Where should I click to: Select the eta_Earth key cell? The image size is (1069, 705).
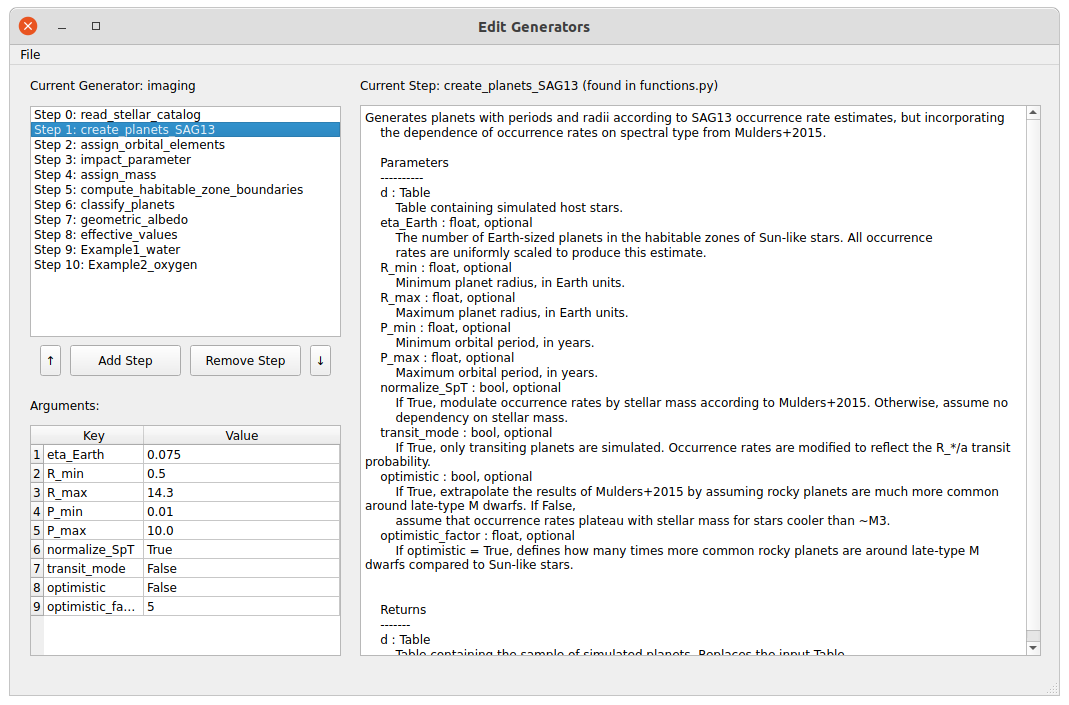click(93, 455)
